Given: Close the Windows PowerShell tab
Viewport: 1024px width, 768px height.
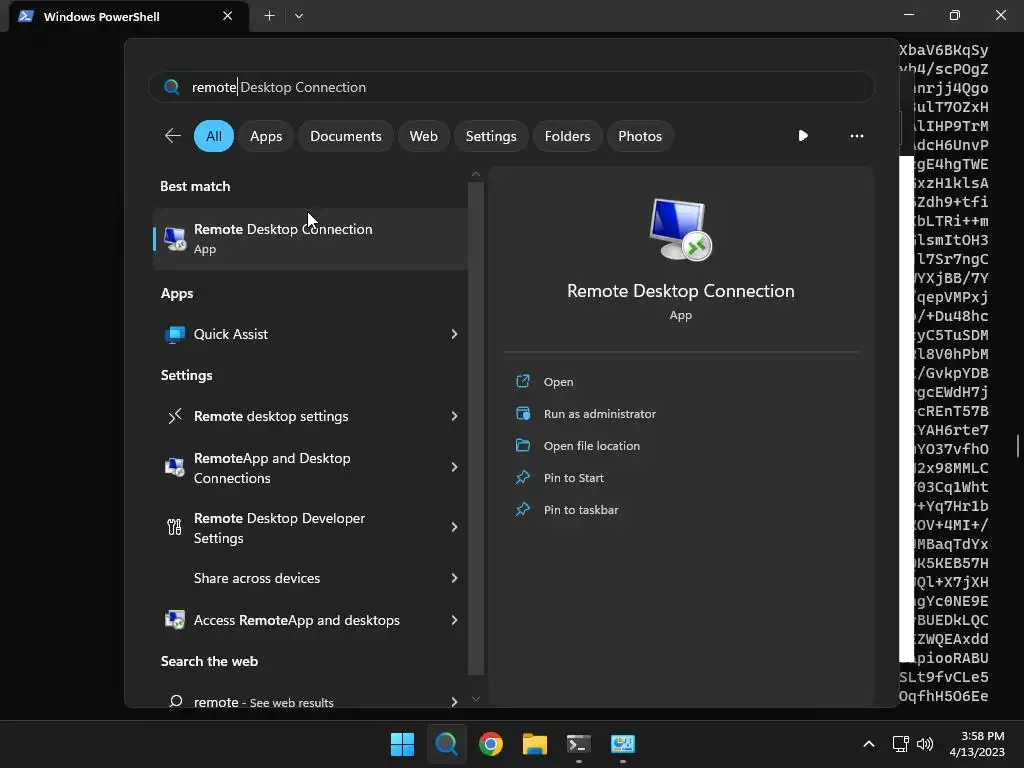Looking at the screenshot, I should coord(227,16).
